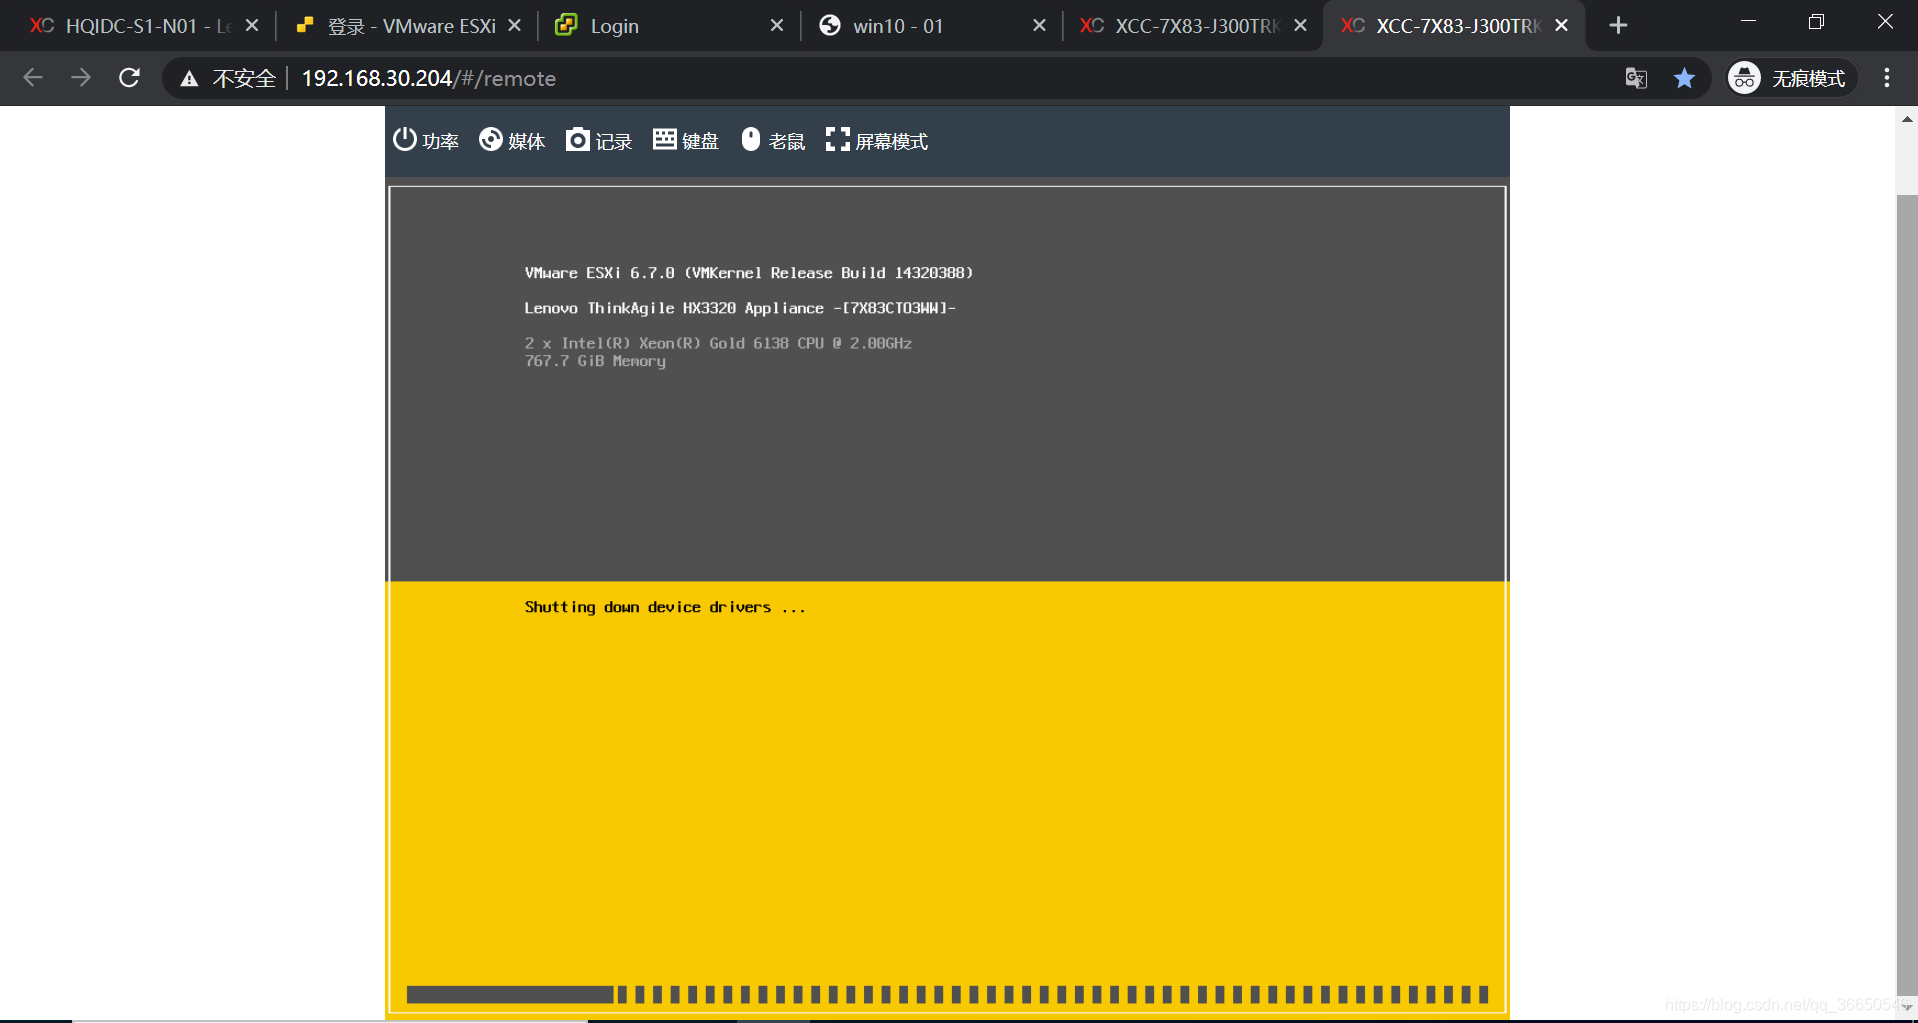Image resolution: width=1918 pixels, height=1023 pixels.
Task: Close the win10 - 01 tab
Action: click(x=1039, y=26)
